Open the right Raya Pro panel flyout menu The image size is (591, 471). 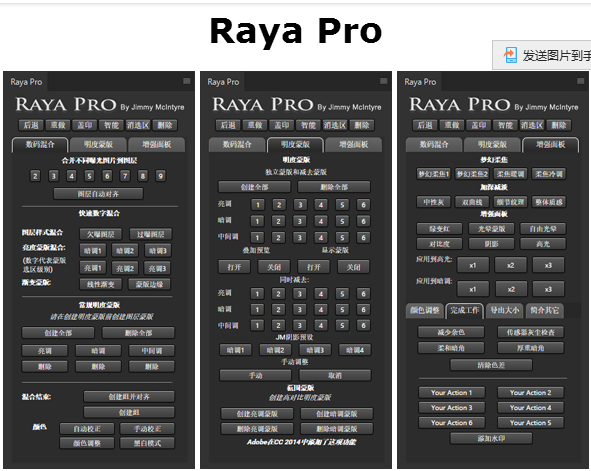pyautogui.click(x=581, y=81)
